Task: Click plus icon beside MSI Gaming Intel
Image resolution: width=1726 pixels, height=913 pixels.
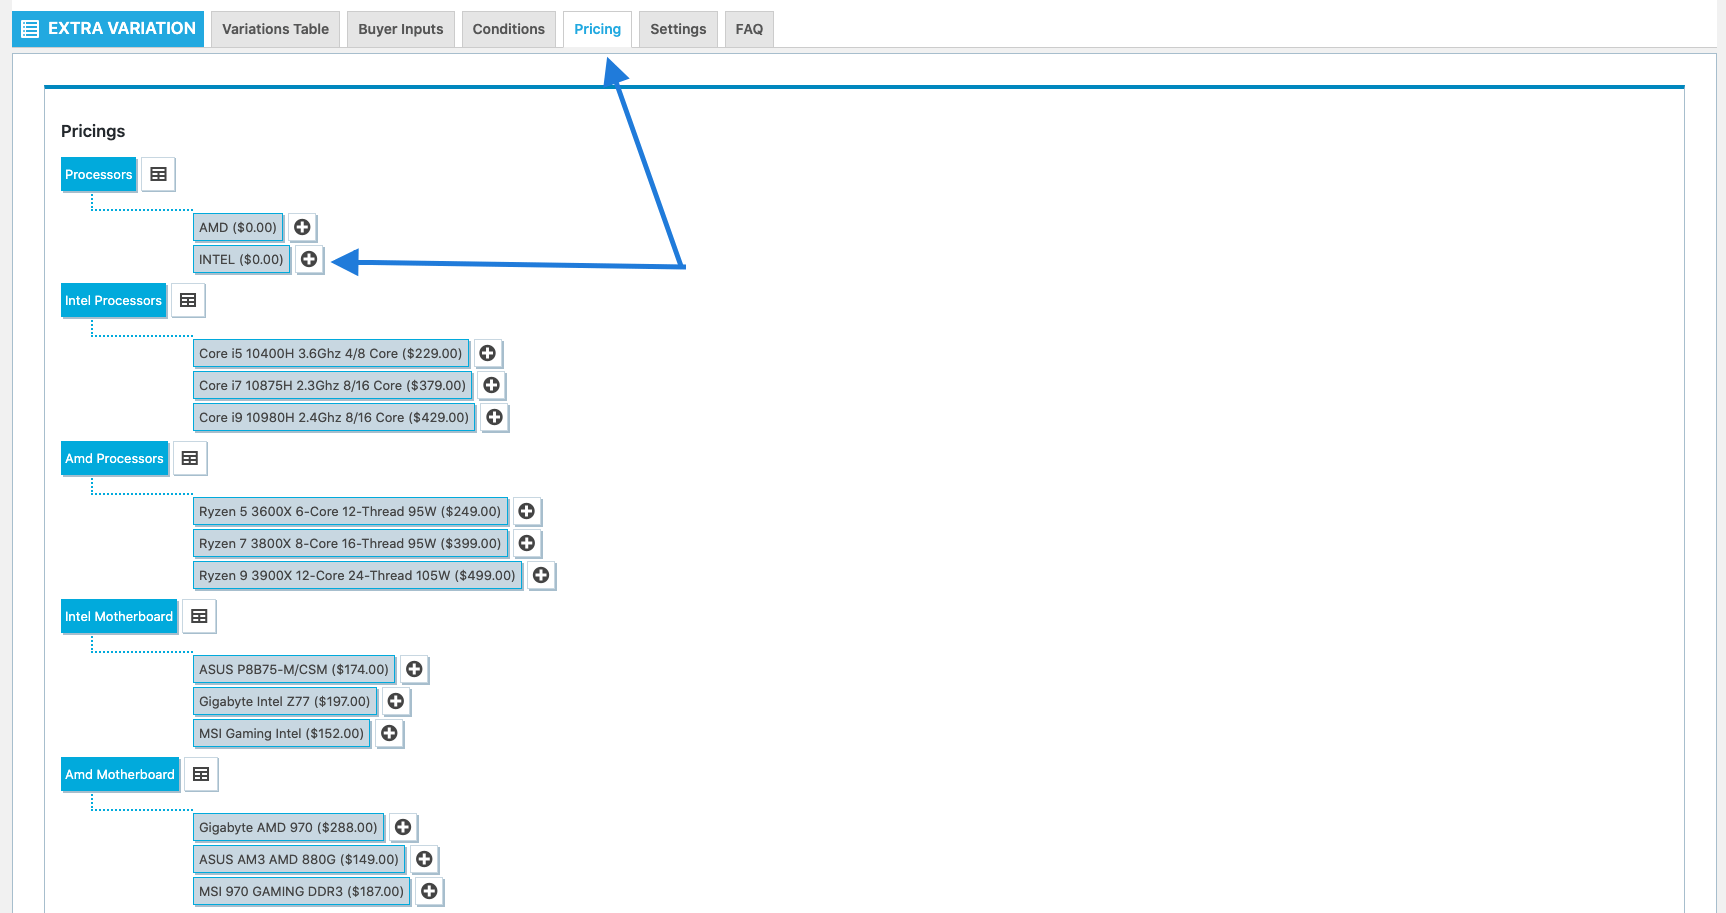Action: (390, 733)
